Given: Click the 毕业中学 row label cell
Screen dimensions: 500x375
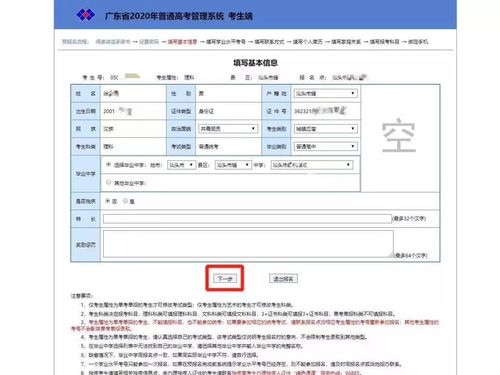Looking at the screenshot, I should coord(86,174).
